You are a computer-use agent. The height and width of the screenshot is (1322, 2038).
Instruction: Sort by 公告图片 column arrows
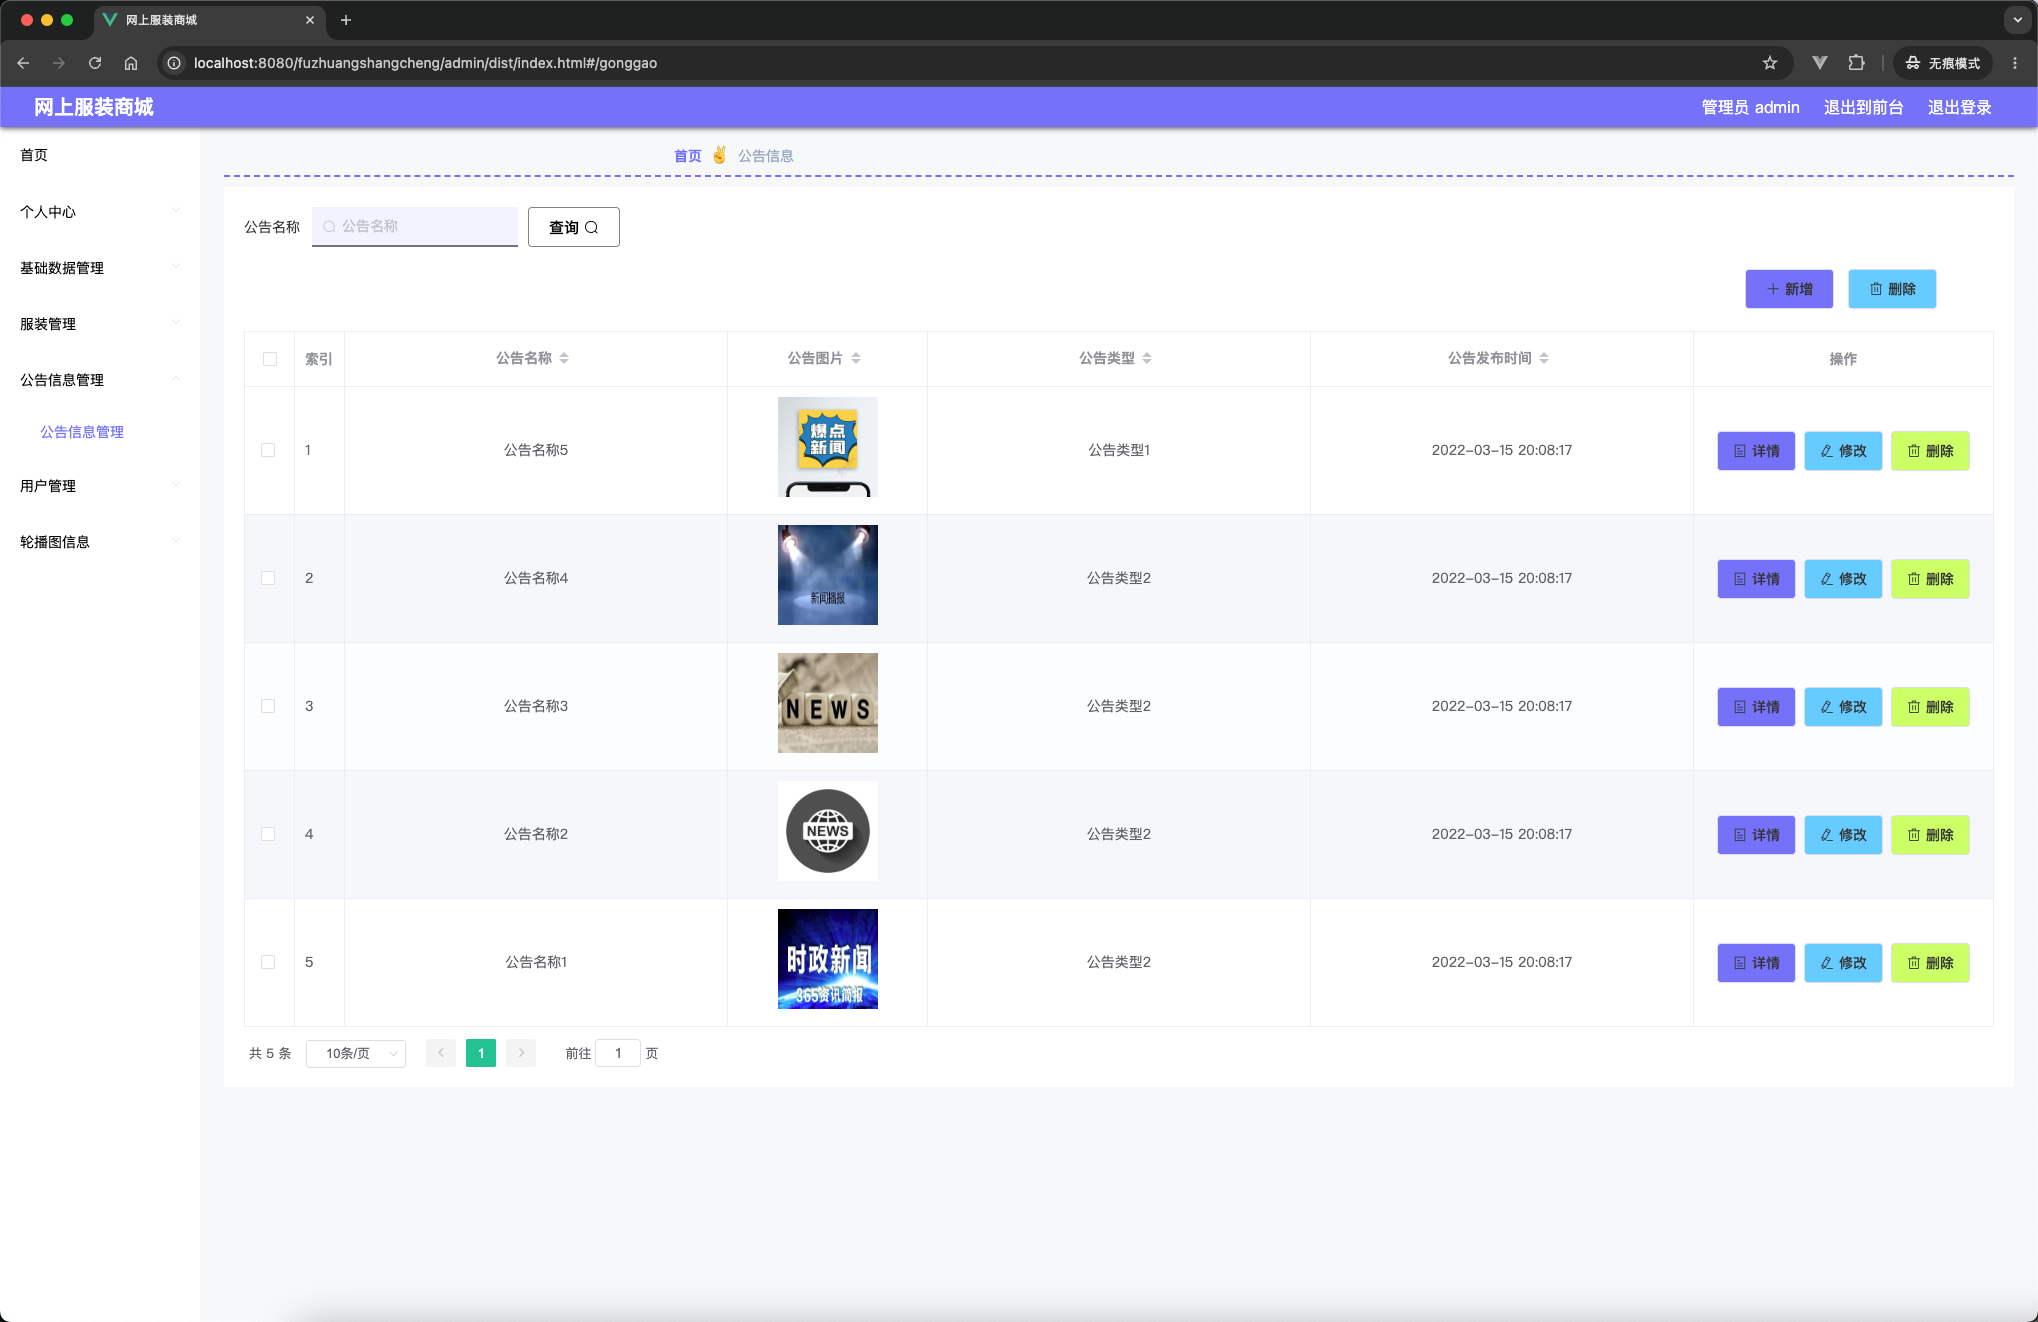click(x=856, y=358)
